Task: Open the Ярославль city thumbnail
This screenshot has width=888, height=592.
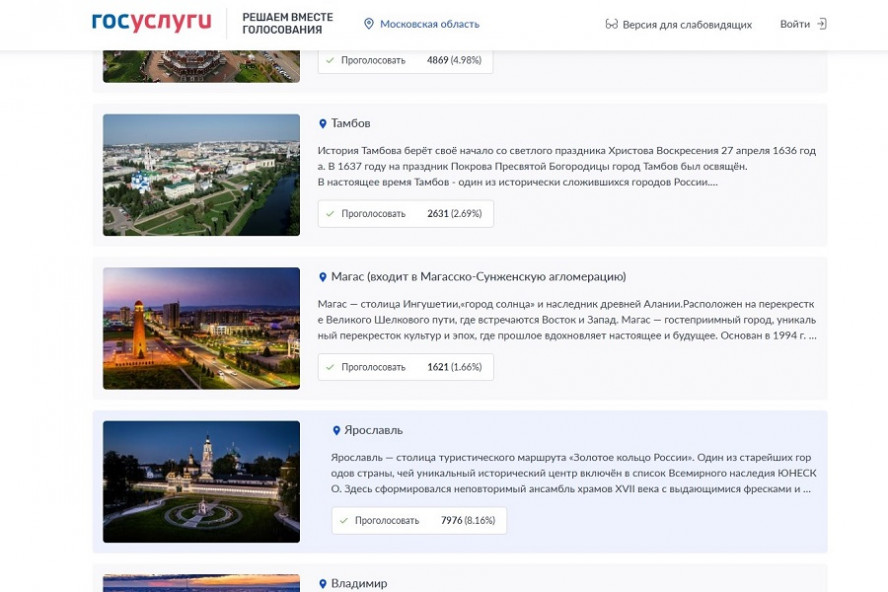Action: [x=202, y=482]
